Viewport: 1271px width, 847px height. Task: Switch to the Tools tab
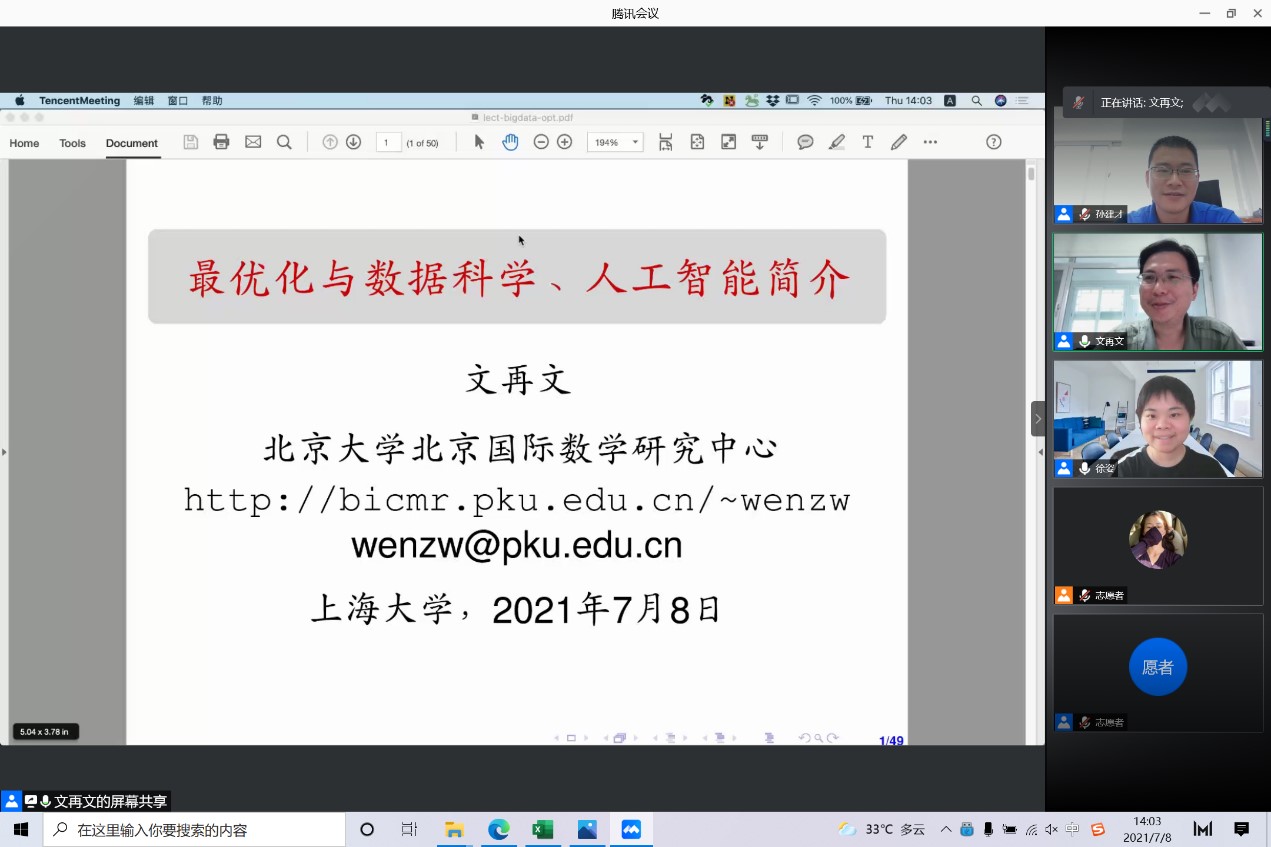tap(72, 143)
